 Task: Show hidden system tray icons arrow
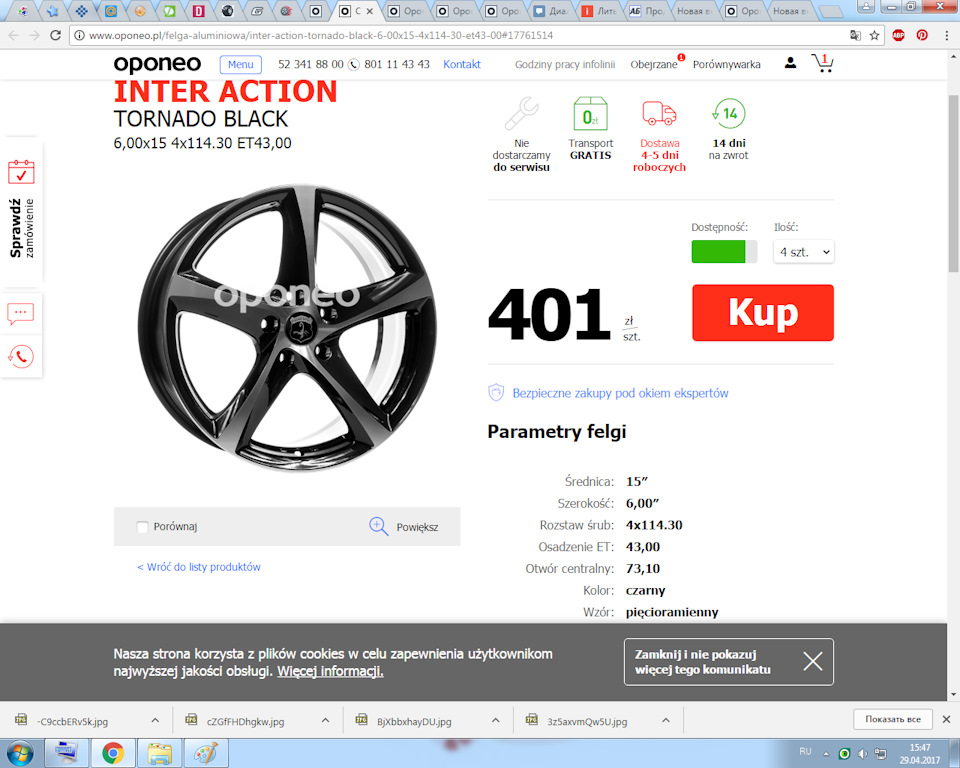(x=826, y=754)
